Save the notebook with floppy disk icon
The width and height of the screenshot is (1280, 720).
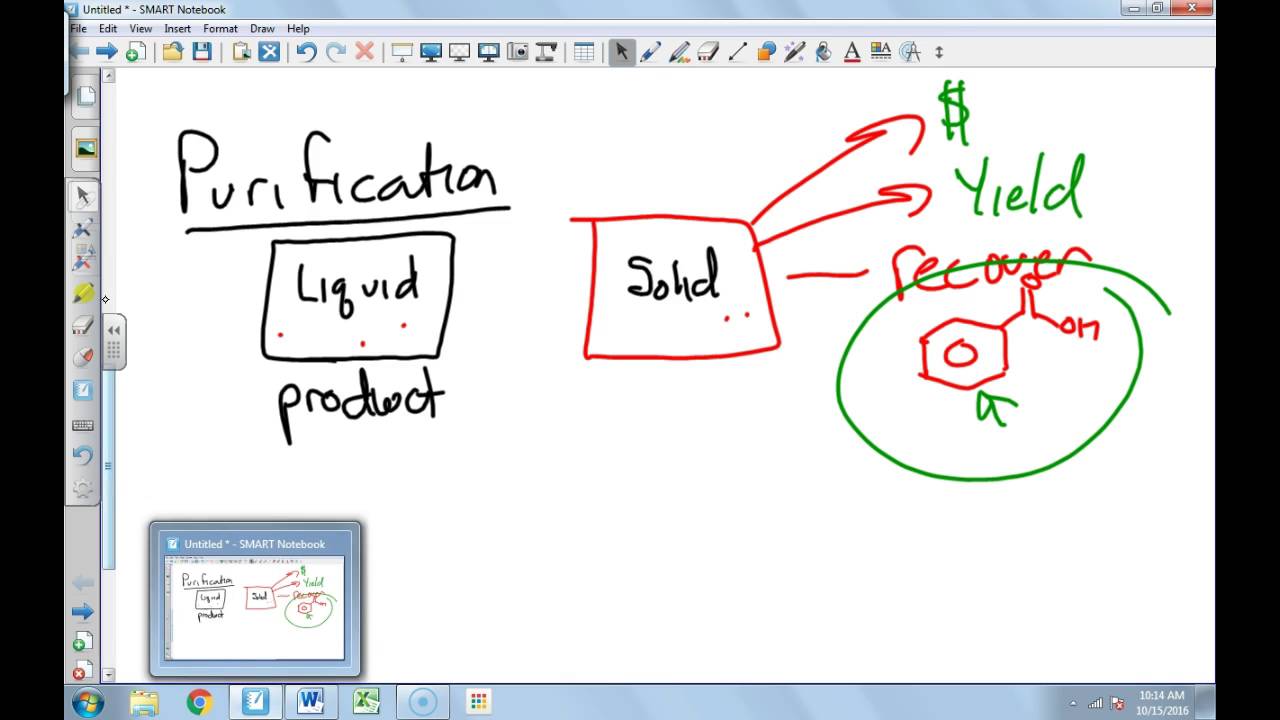(x=202, y=52)
